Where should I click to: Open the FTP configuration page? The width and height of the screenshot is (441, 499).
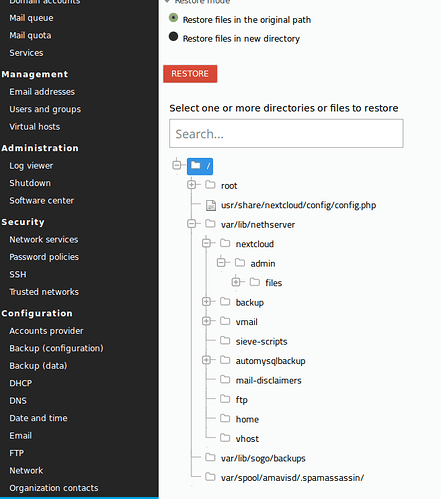(x=16, y=453)
